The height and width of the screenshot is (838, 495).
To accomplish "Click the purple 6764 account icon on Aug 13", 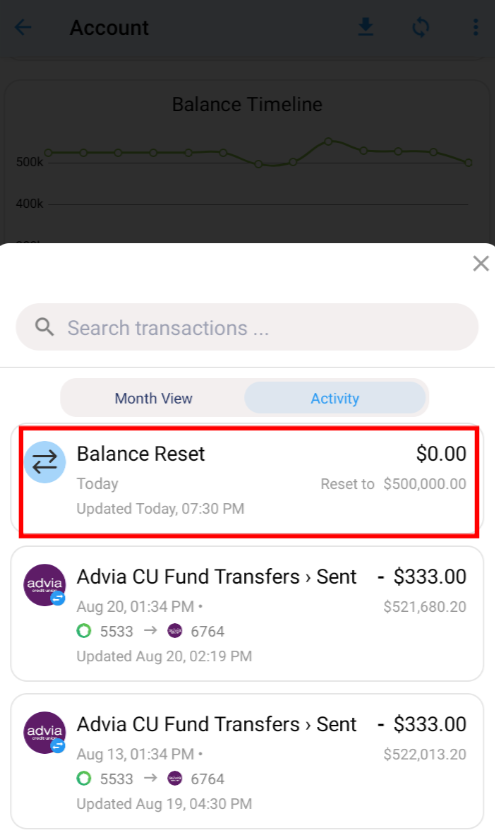I will pyautogui.click(x=175, y=779).
